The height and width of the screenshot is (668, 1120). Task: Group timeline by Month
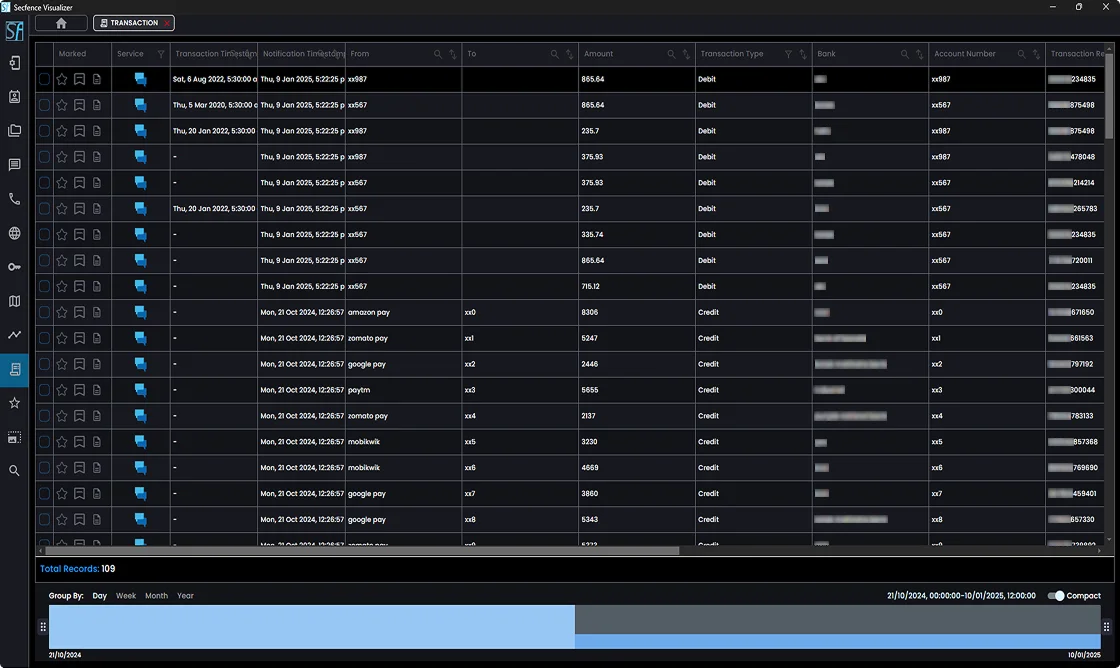click(x=156, y=596)
